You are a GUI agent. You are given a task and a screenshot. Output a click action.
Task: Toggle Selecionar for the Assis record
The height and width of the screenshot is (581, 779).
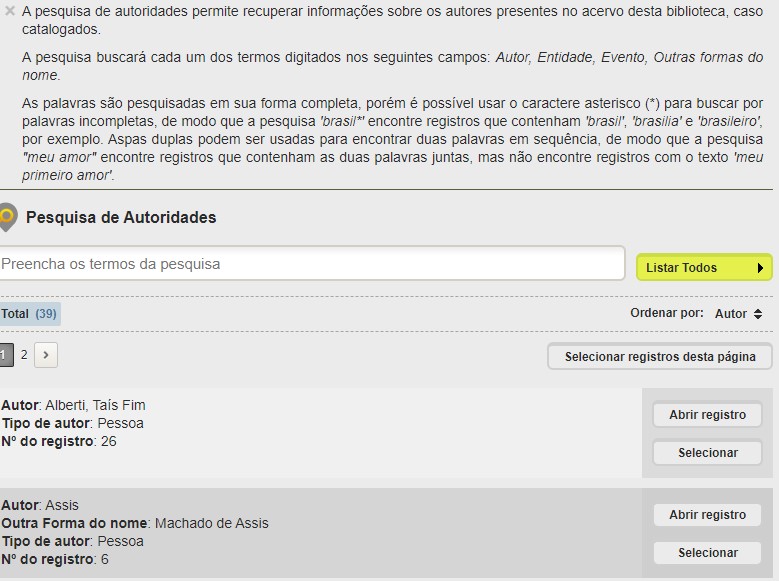tap(707, 553)
